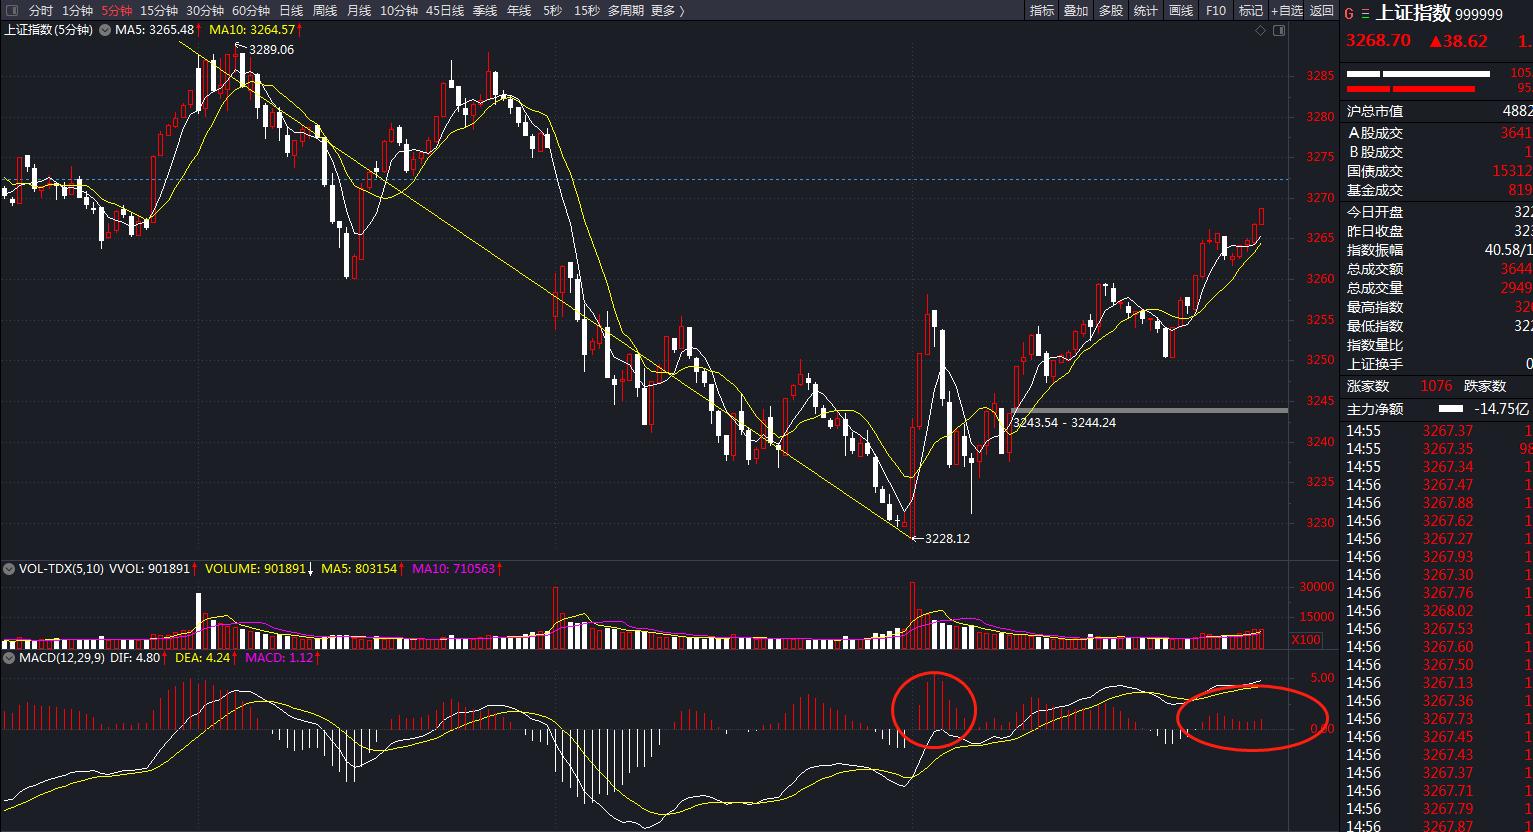
Task: Click the green list icon beside 上证指数
Action: click(x=1366, y=14)
